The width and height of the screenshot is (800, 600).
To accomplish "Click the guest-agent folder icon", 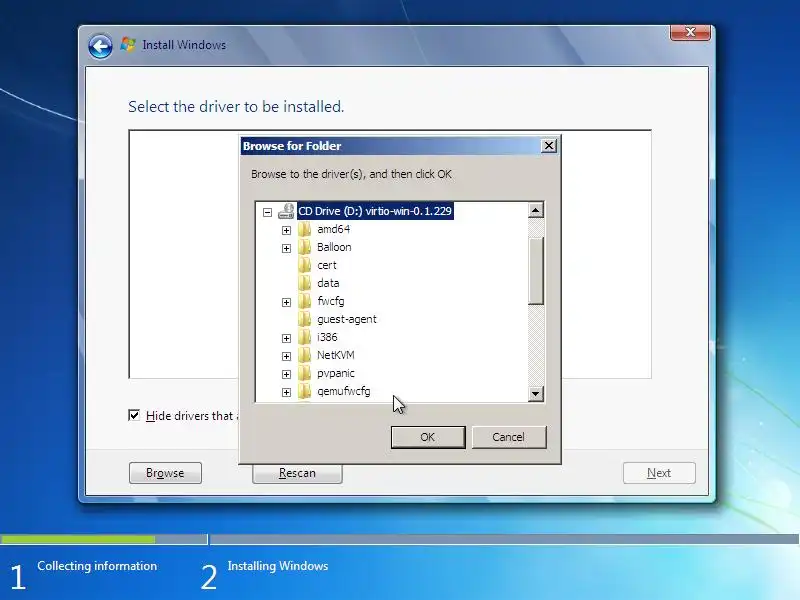I will click(x=305, y=319).
